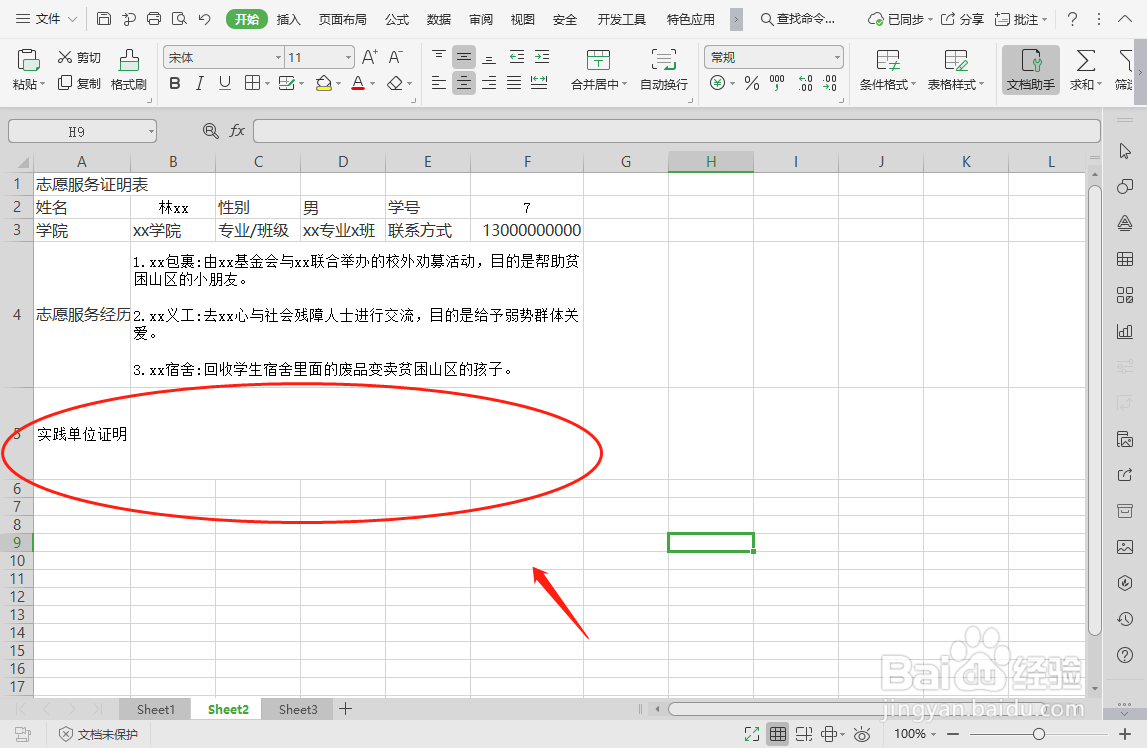1147x748 pixels.
Task: Open the chart panel in right sidebar
Action: pyautogui.click(x=1124, y=330)
